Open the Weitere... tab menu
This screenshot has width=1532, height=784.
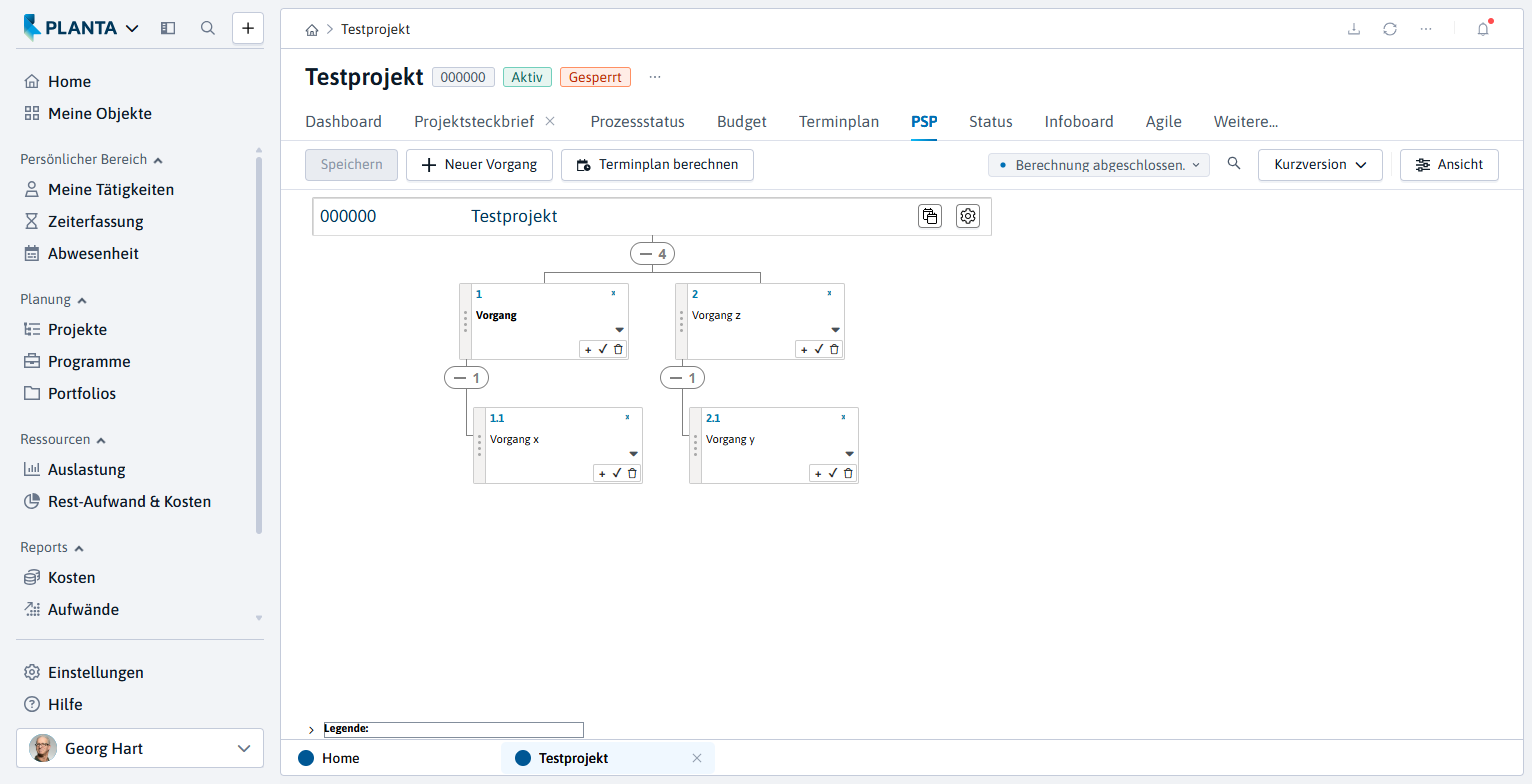[x=1246, y=122]
